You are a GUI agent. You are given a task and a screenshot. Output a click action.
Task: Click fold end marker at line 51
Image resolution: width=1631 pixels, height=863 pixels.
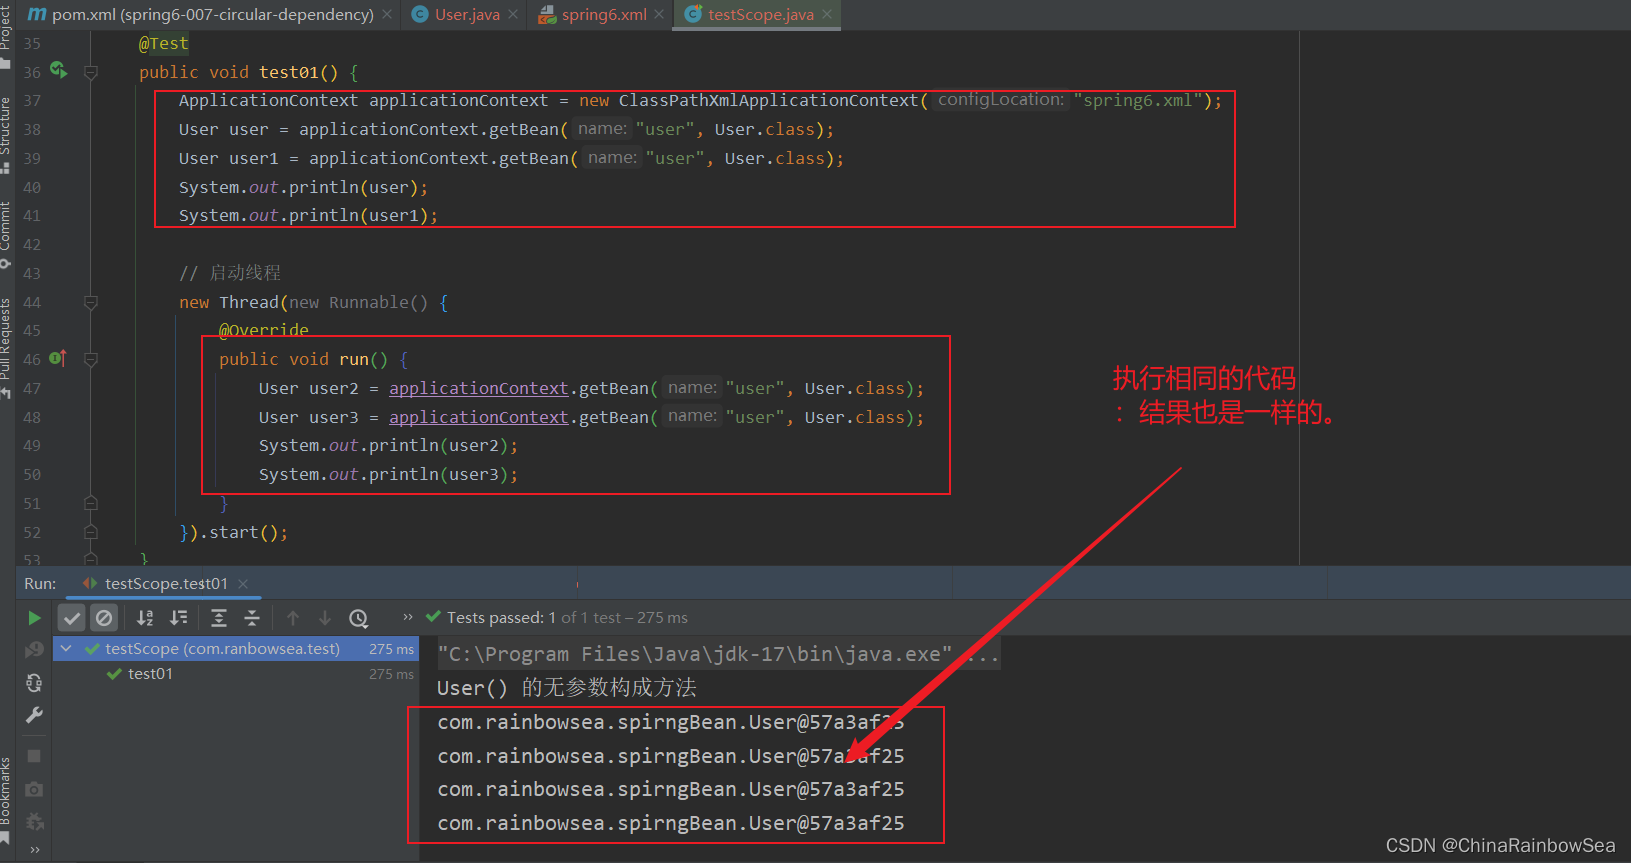[91, 503]
